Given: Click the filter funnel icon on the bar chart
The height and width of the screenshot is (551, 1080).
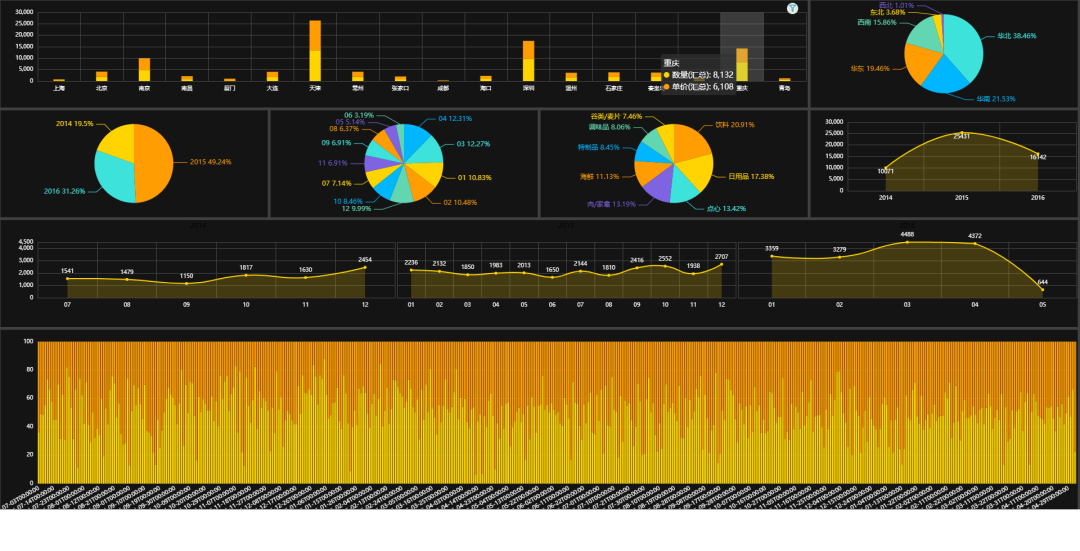Looking at the screenshot, I should (793, 8).
